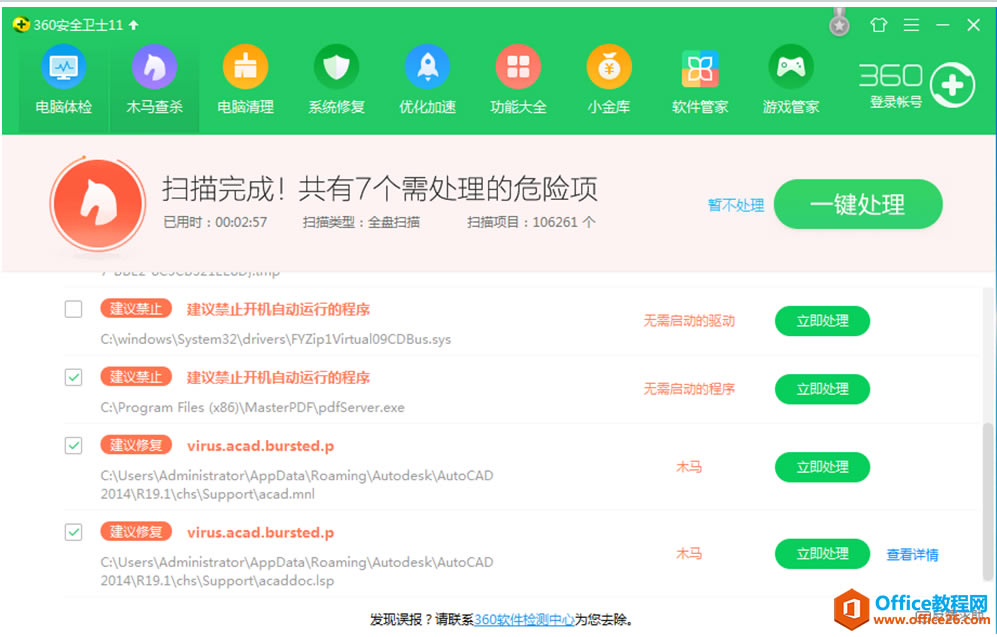Click the 建议禁止 badge on the FYZip1Virtual09CDBus.sys row
The image size is (997, 637).
(136, 309)
